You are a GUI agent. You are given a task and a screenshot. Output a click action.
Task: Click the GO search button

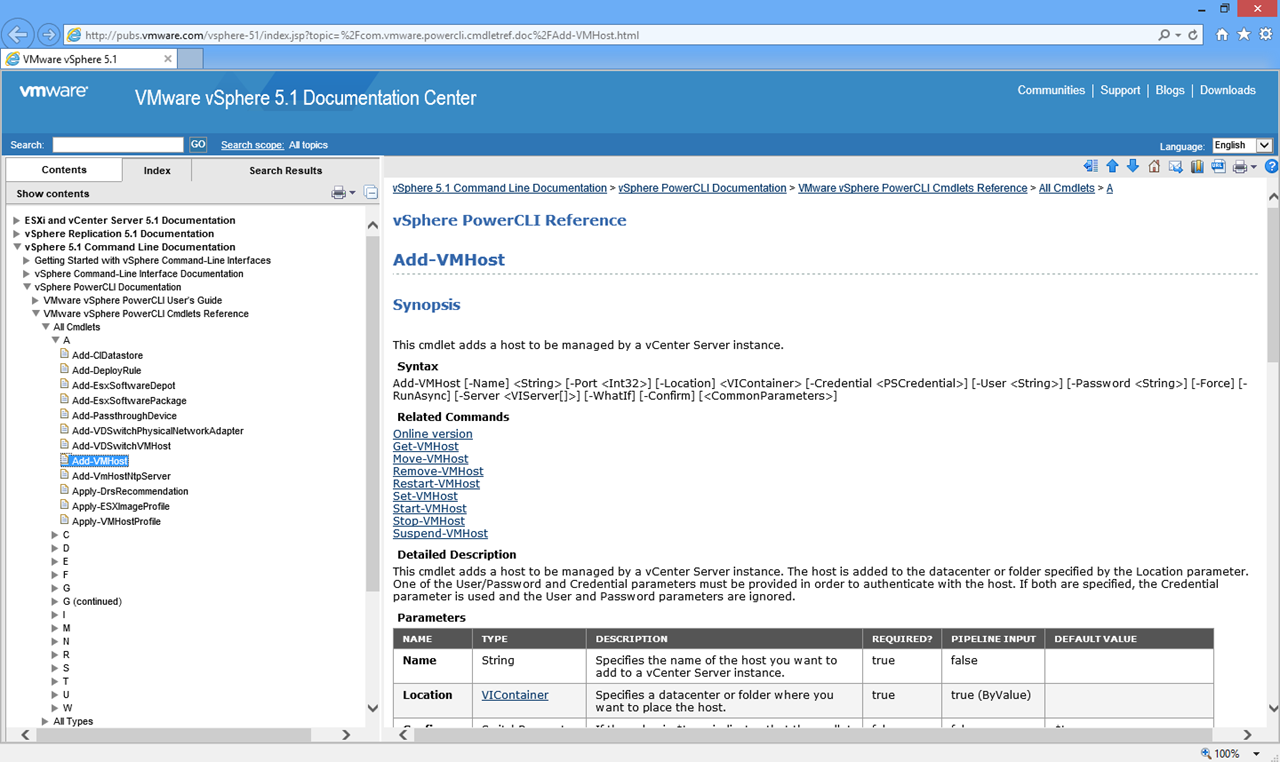click(x=198, y=145)
